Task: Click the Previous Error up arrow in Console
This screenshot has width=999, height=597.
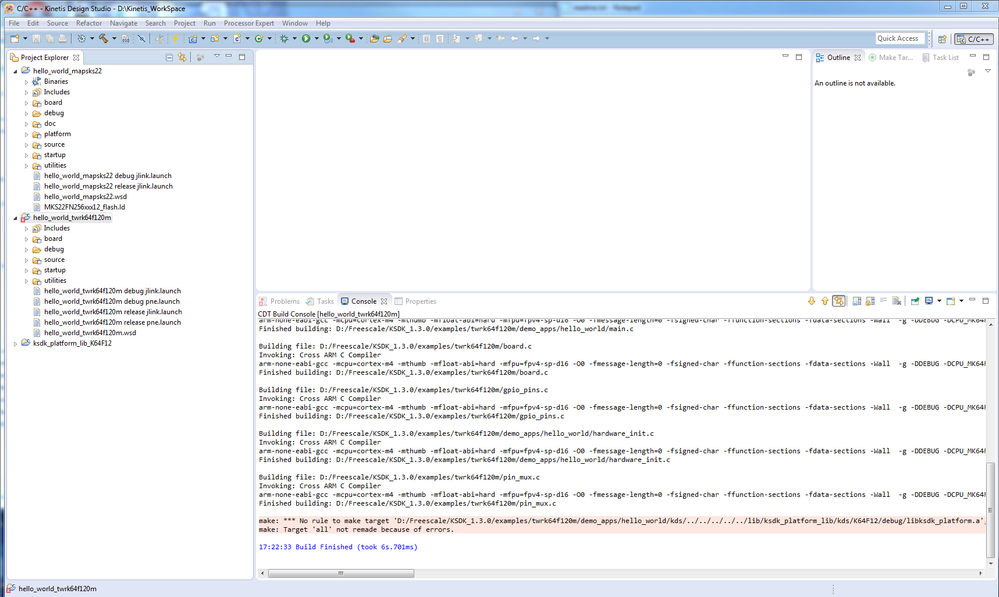Action: 825,301
